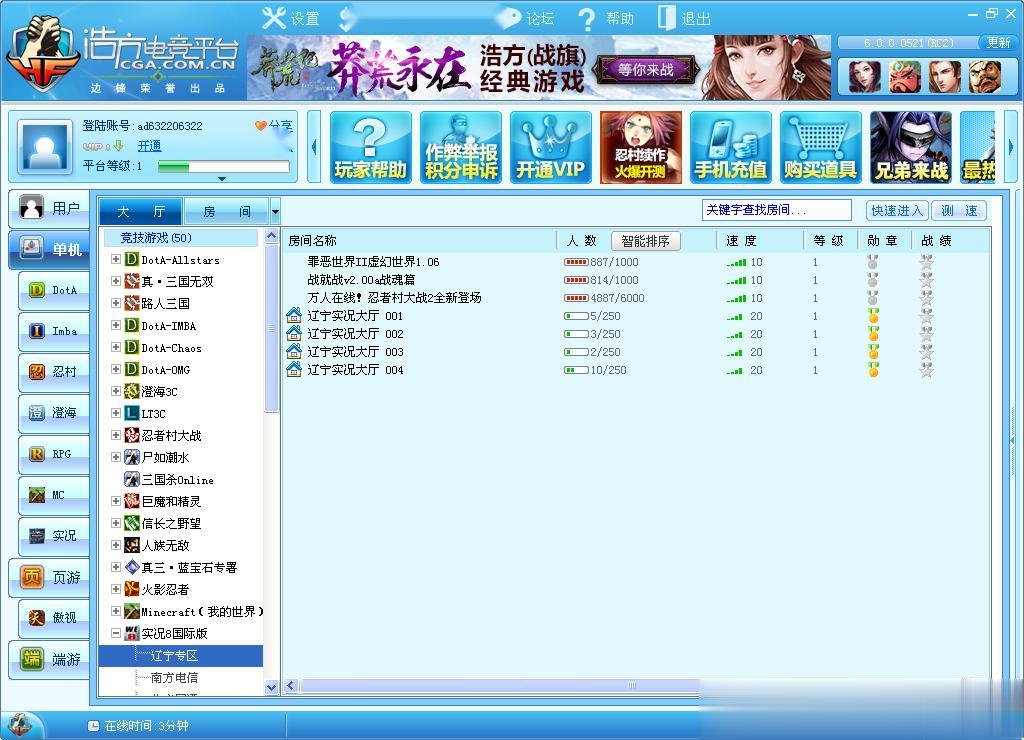
Task: Open the 玩家帮助 help icon
Action: pyautogui.click(x=371, y=147)
